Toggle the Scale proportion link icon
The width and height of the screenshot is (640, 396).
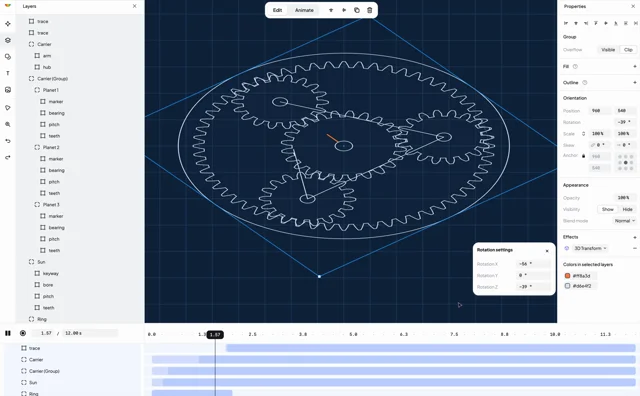coord(583,134)
